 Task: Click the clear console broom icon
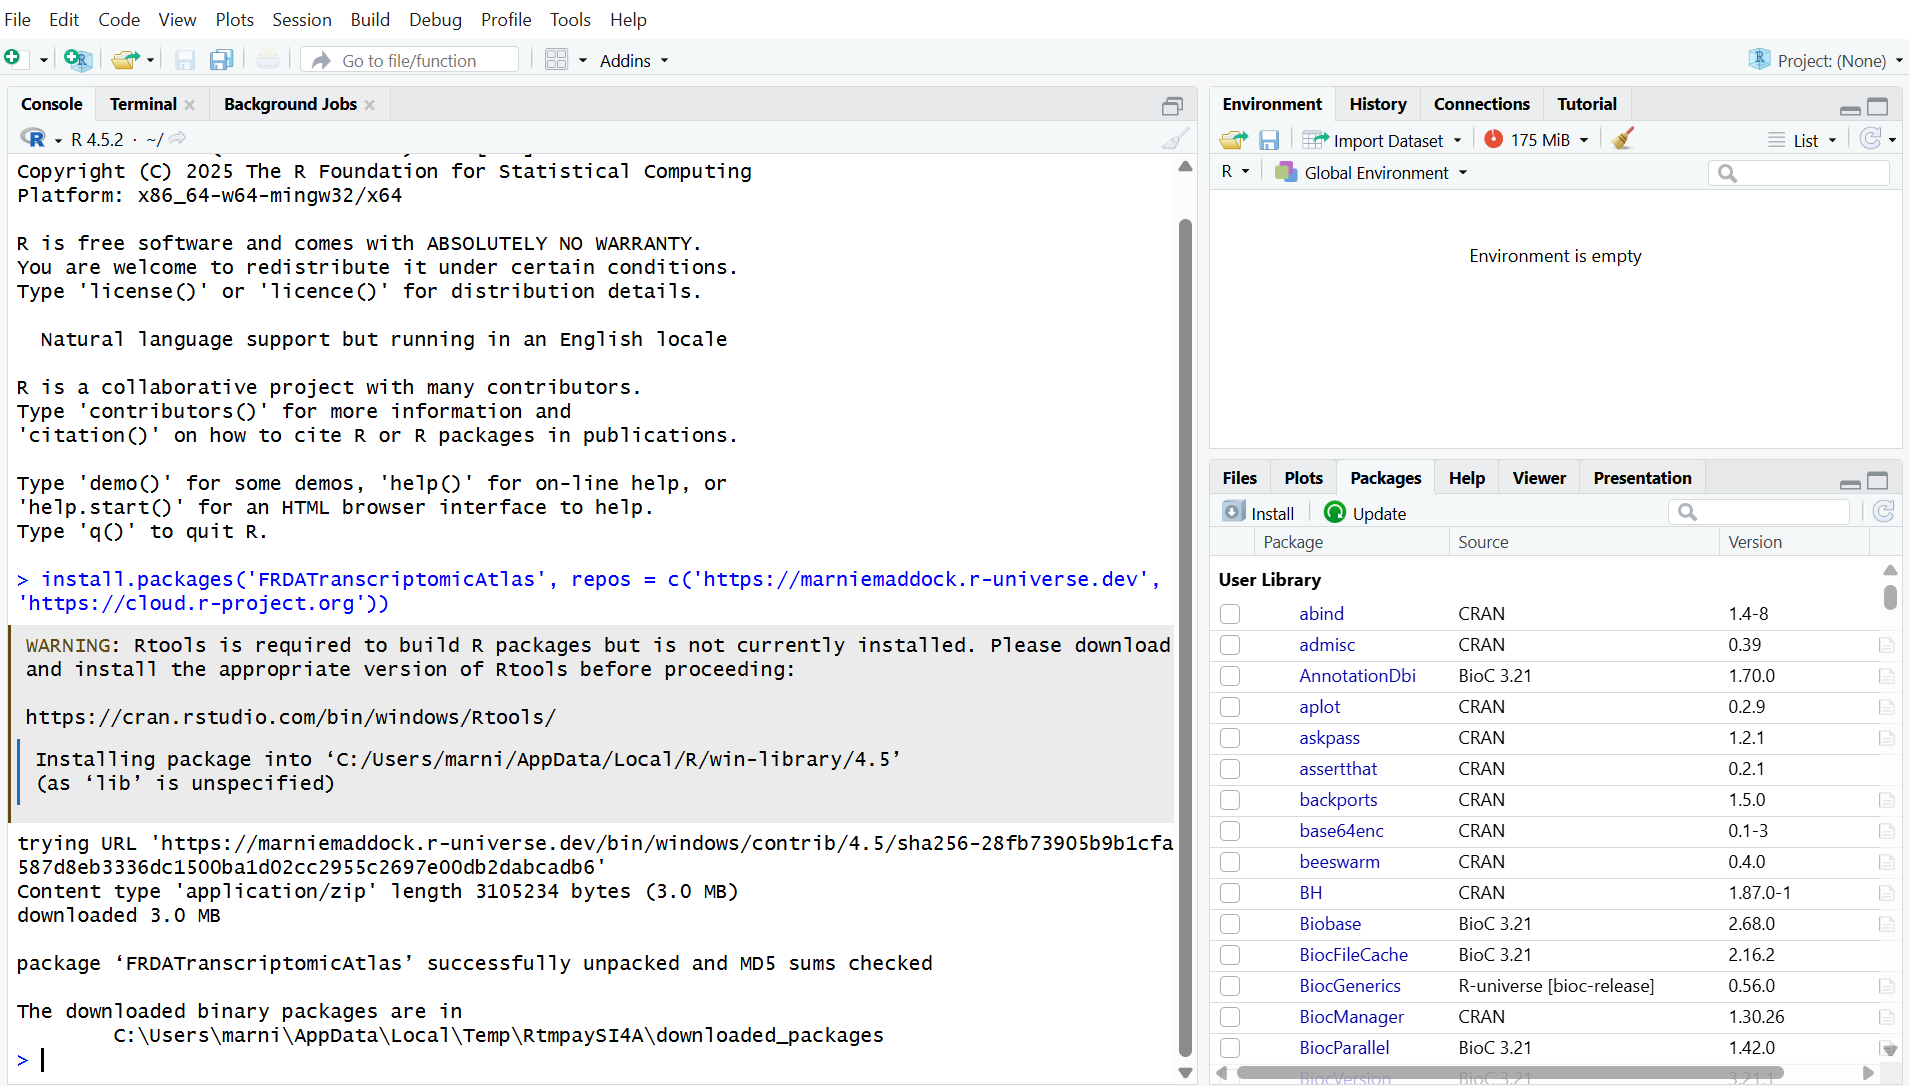click(1175, 139)
